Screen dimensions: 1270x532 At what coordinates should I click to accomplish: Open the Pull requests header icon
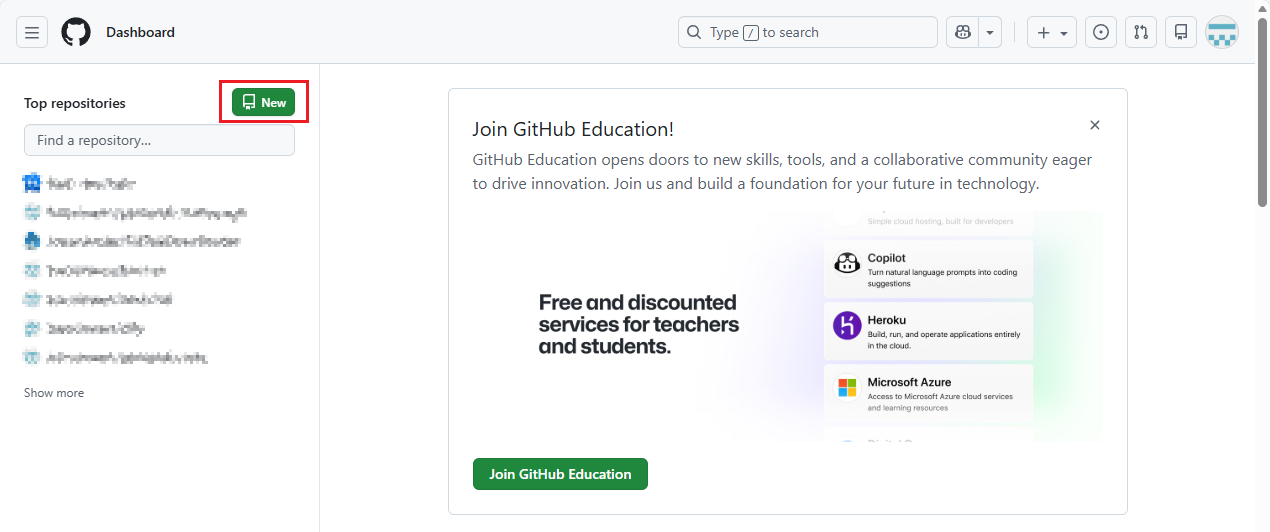[x=1141, y=32]
